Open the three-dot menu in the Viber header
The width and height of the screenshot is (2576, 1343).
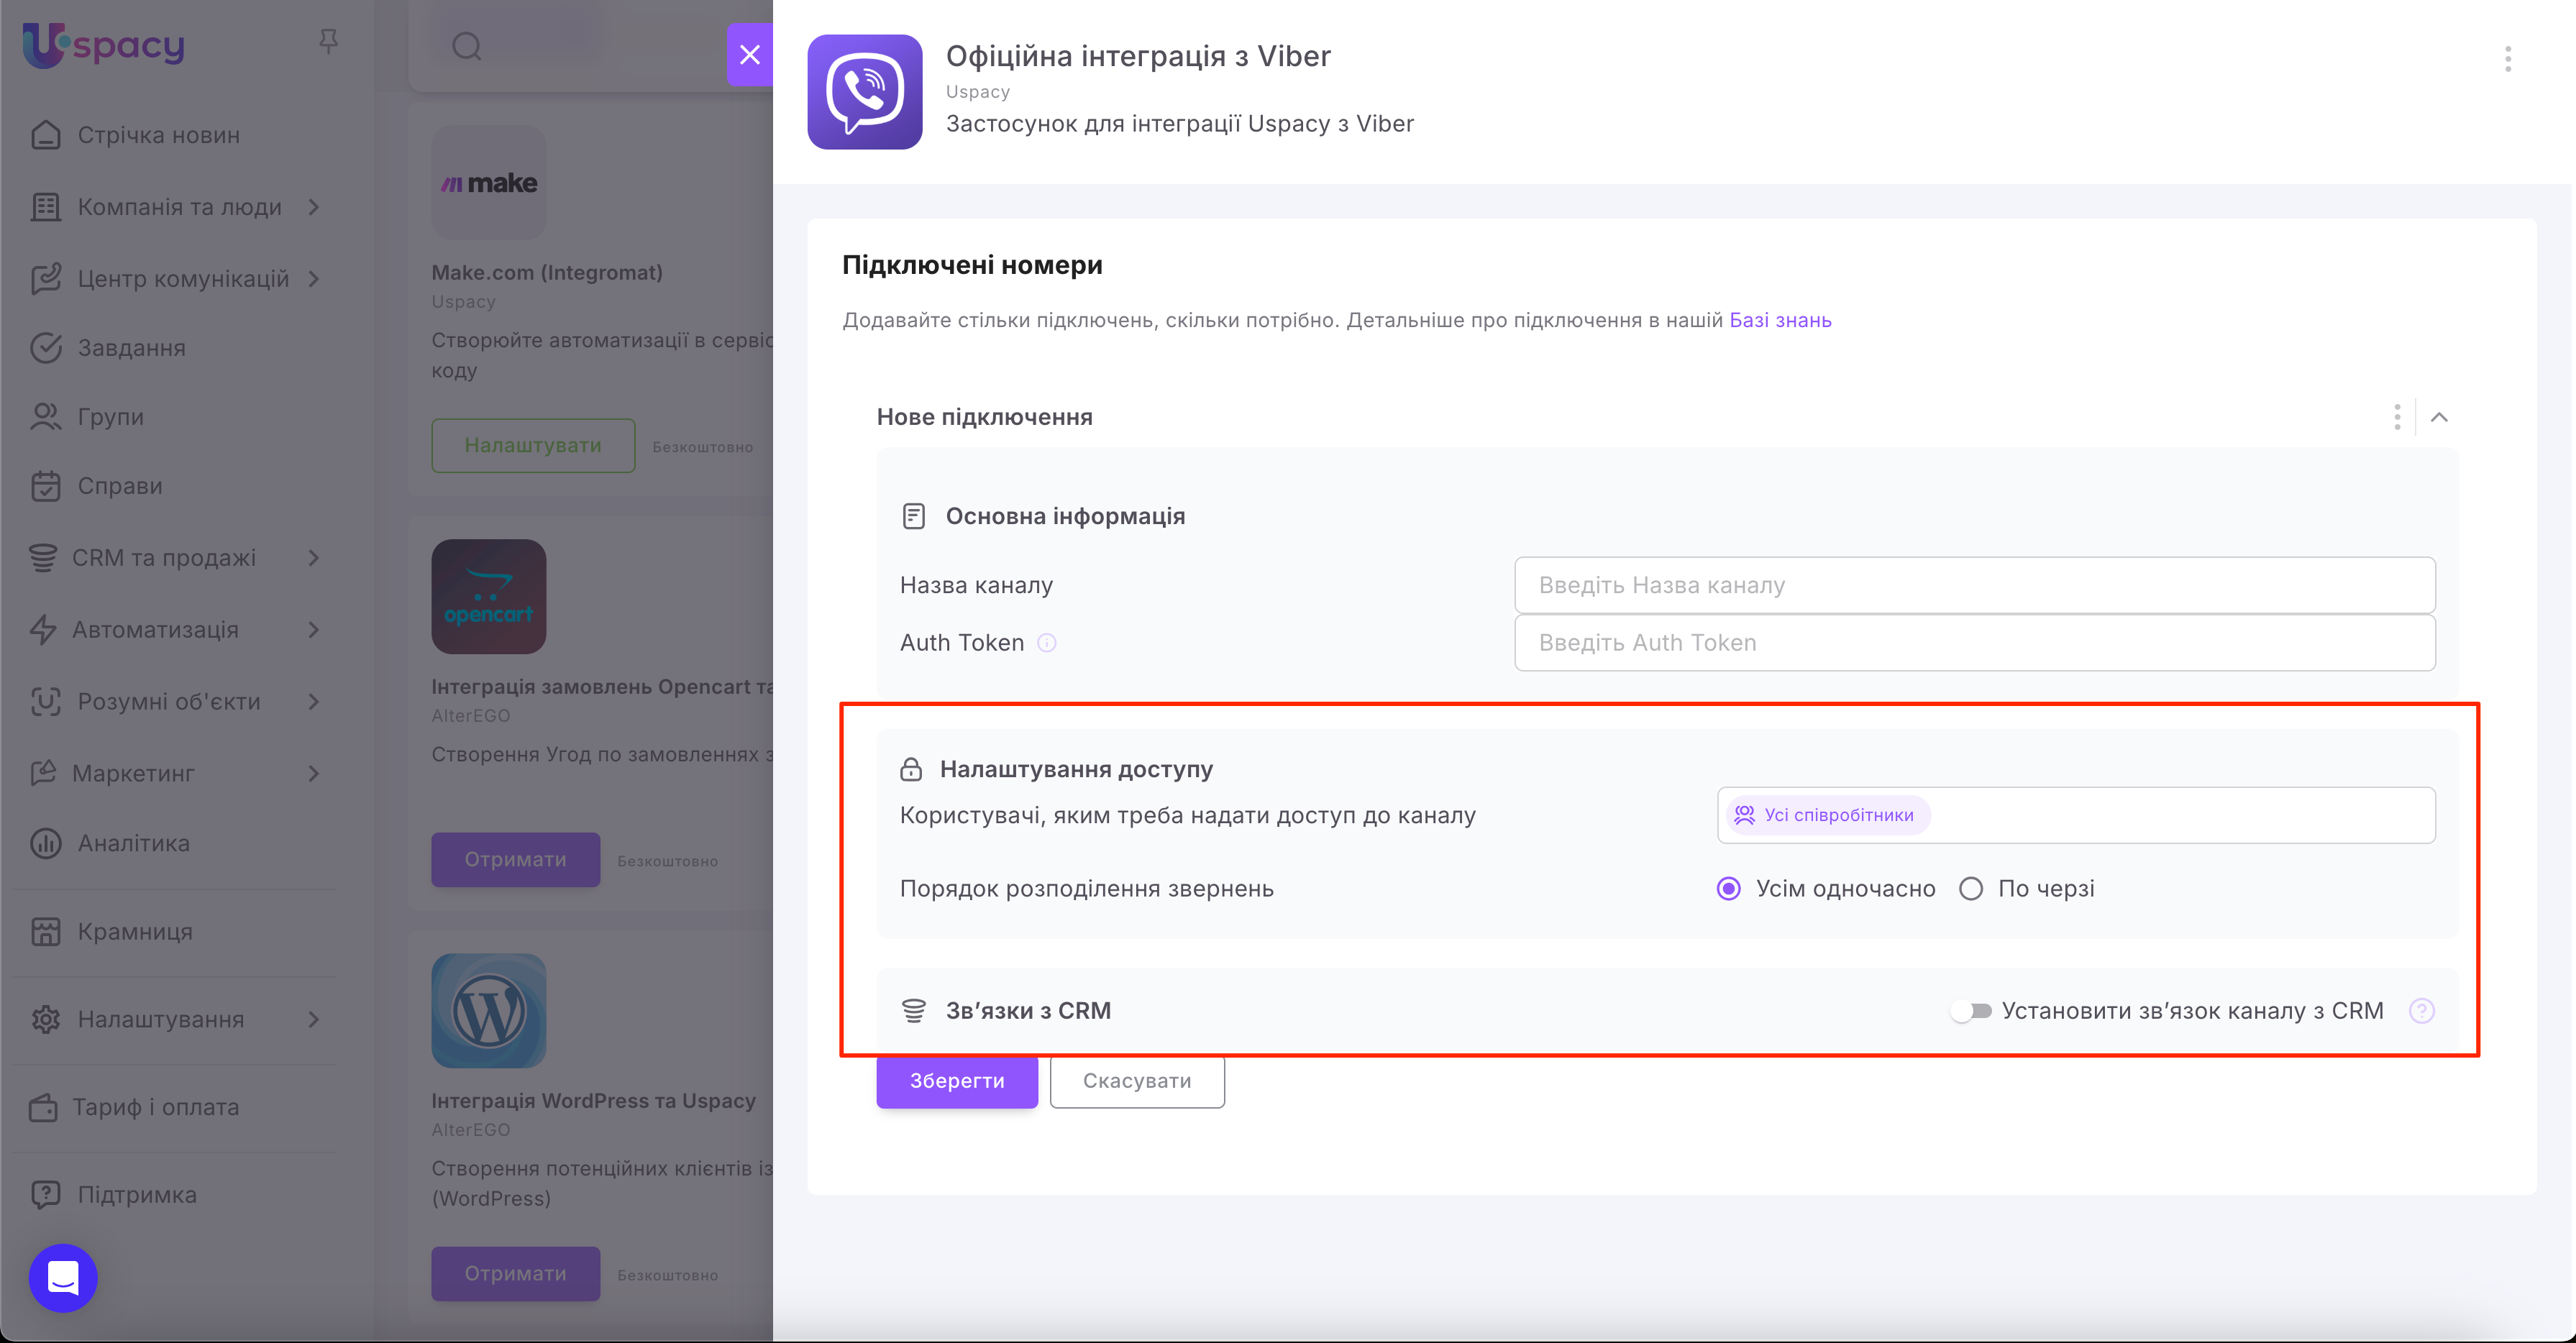click(x=2507, y=59)
